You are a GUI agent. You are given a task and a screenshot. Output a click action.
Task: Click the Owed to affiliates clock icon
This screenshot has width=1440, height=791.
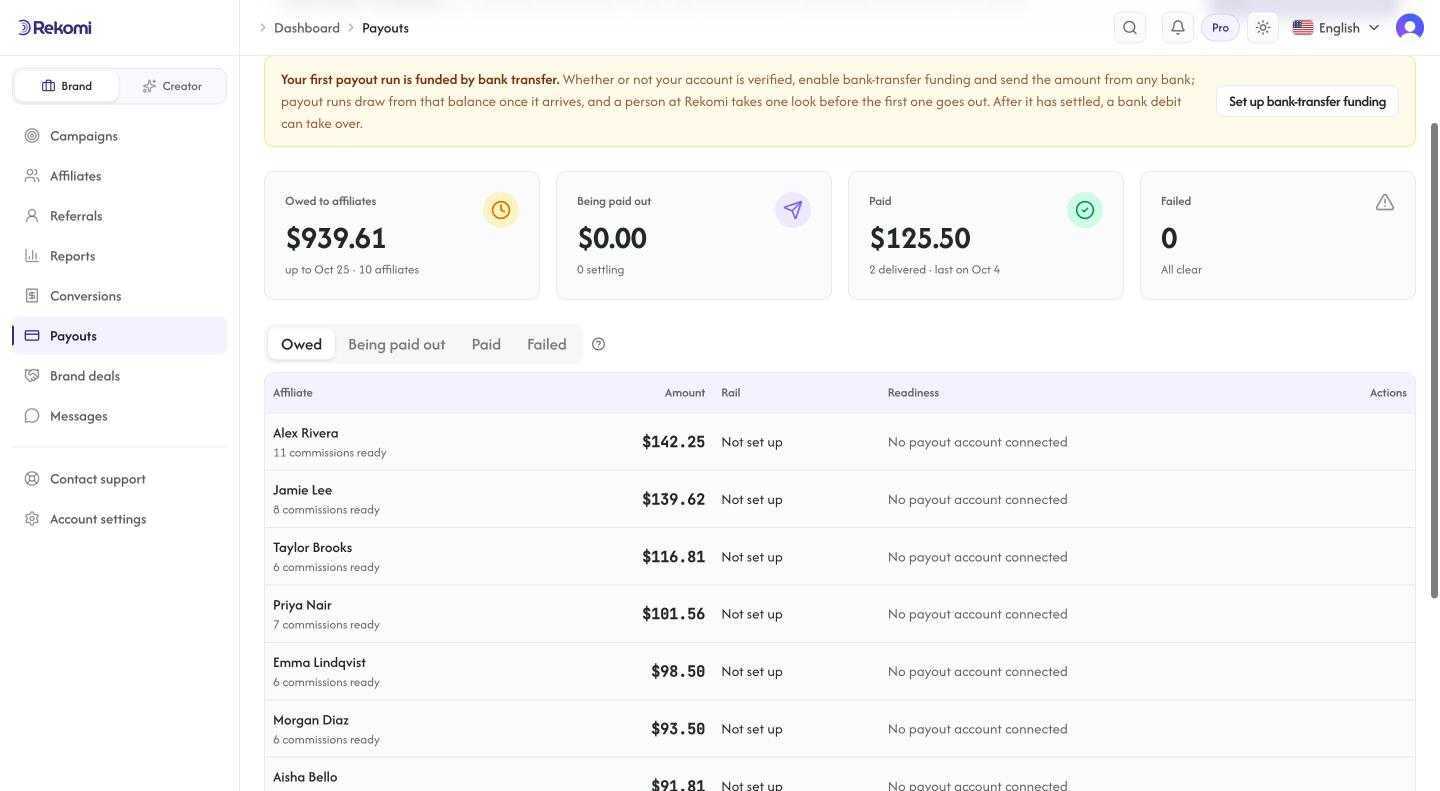point(501,210)
